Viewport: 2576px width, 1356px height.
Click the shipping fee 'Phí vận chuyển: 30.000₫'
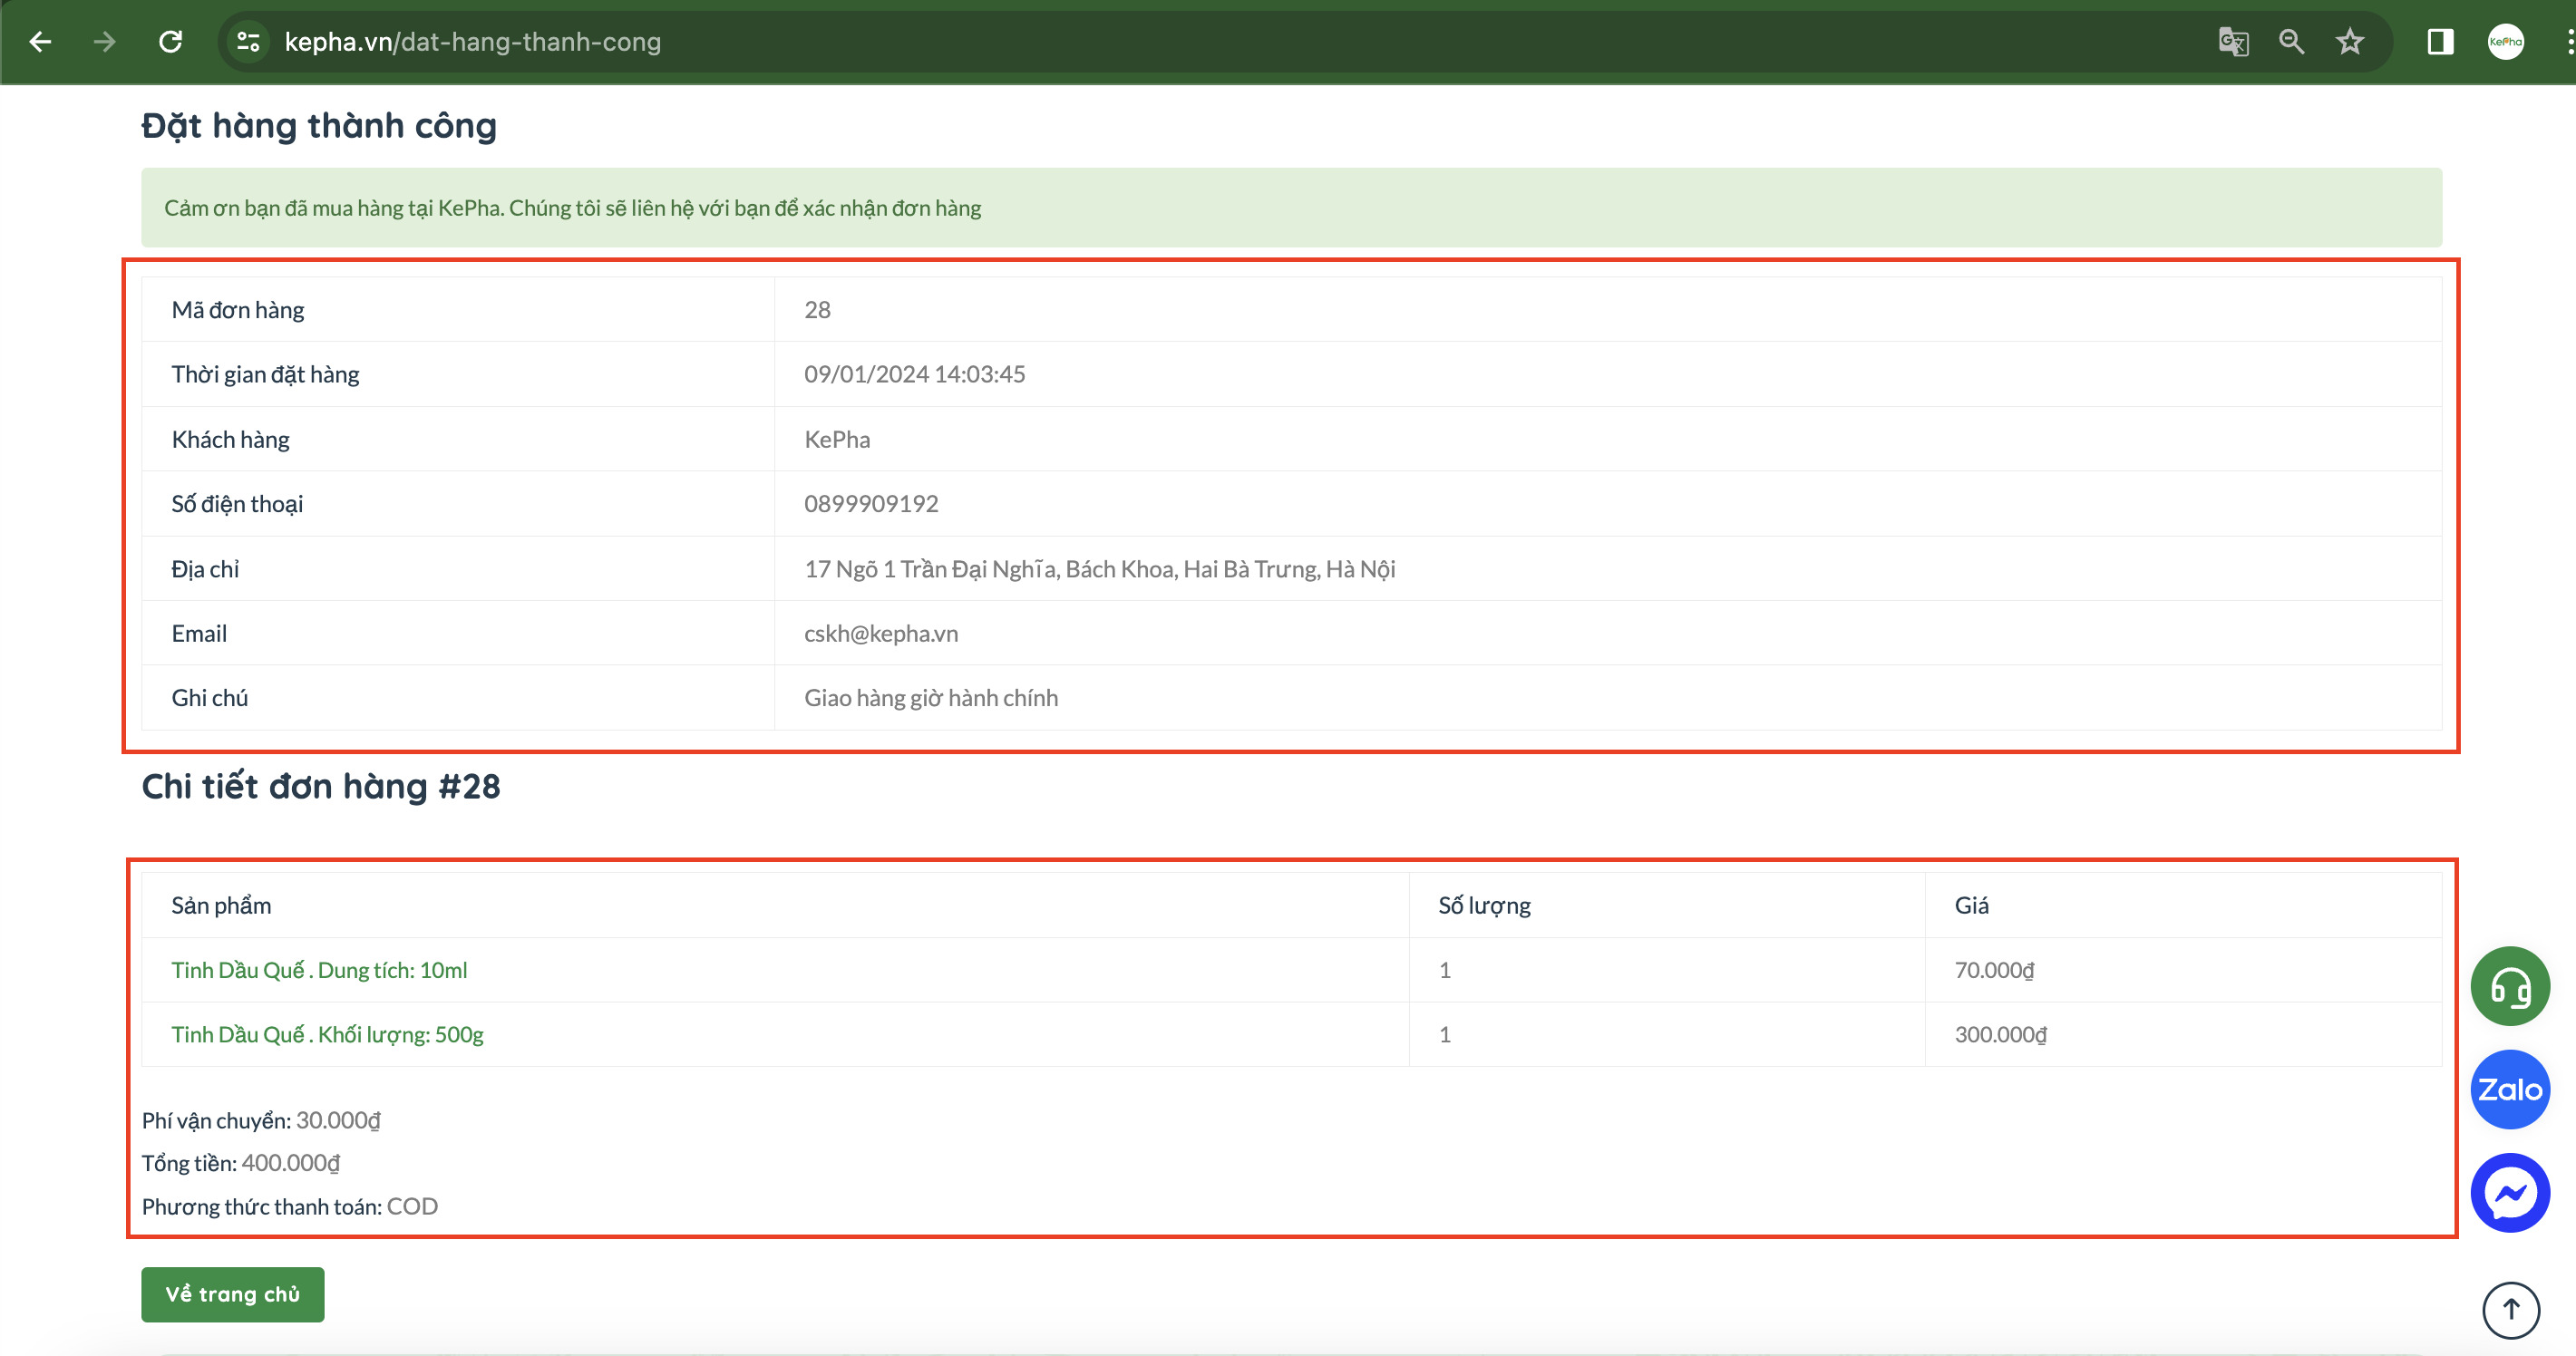(261, 1120)
